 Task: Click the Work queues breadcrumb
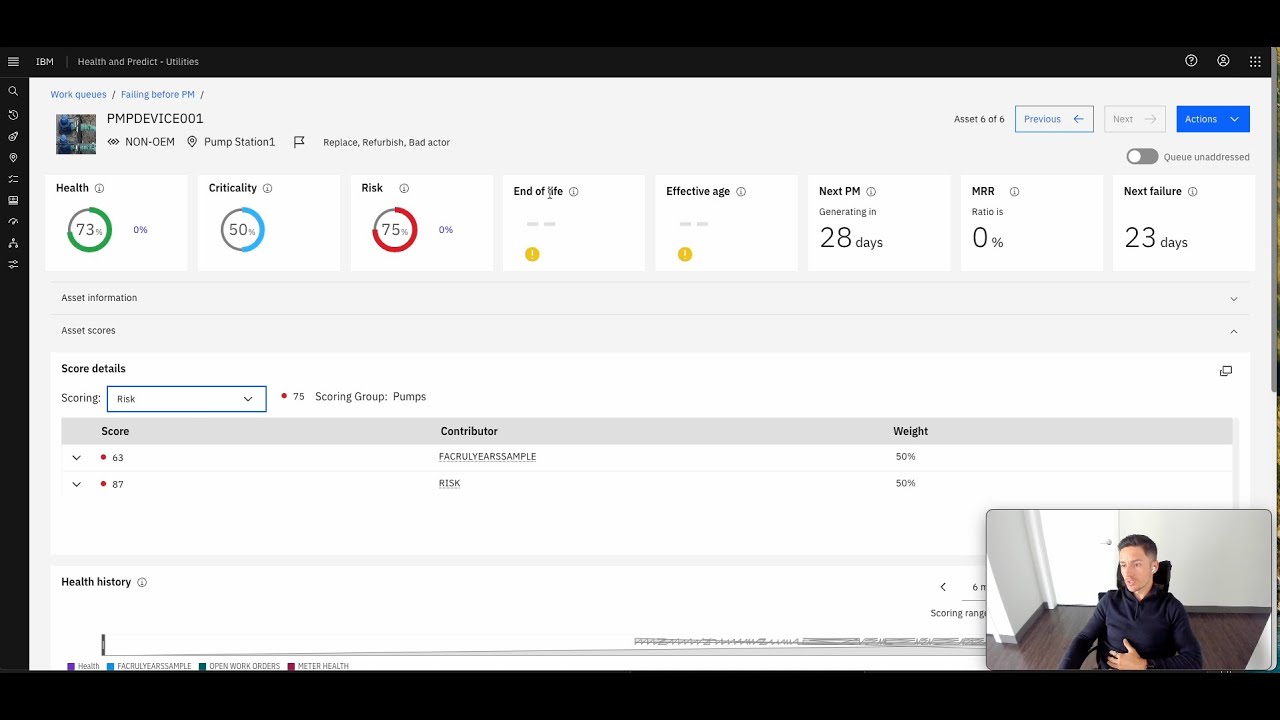pyautogui.click(x=78, y=94)
